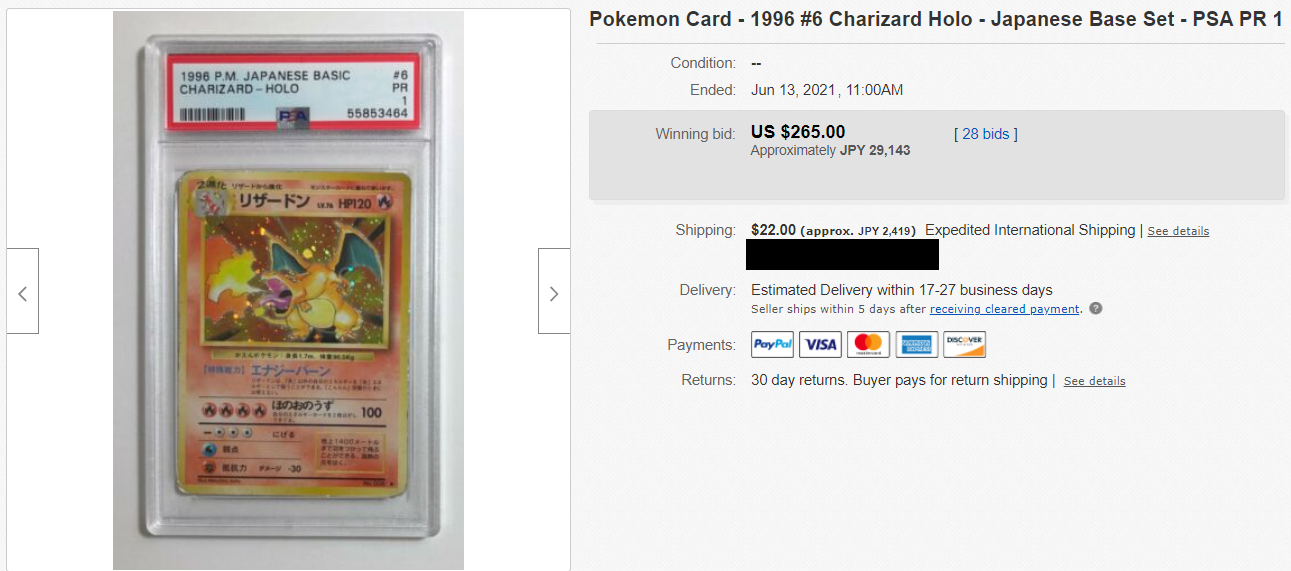
Task: Click the estimated delivery text
Action: (902, 290)
